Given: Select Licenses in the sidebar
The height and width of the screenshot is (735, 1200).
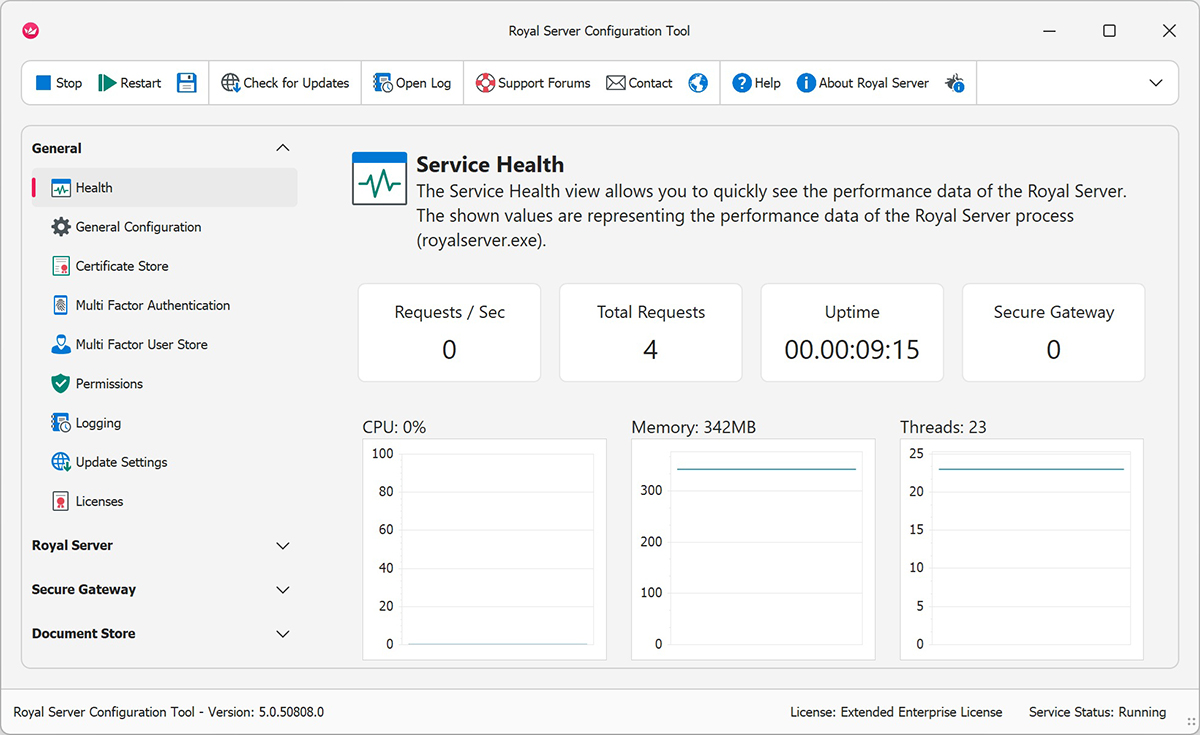Looking at the screenshot, I should click(99, 501).
